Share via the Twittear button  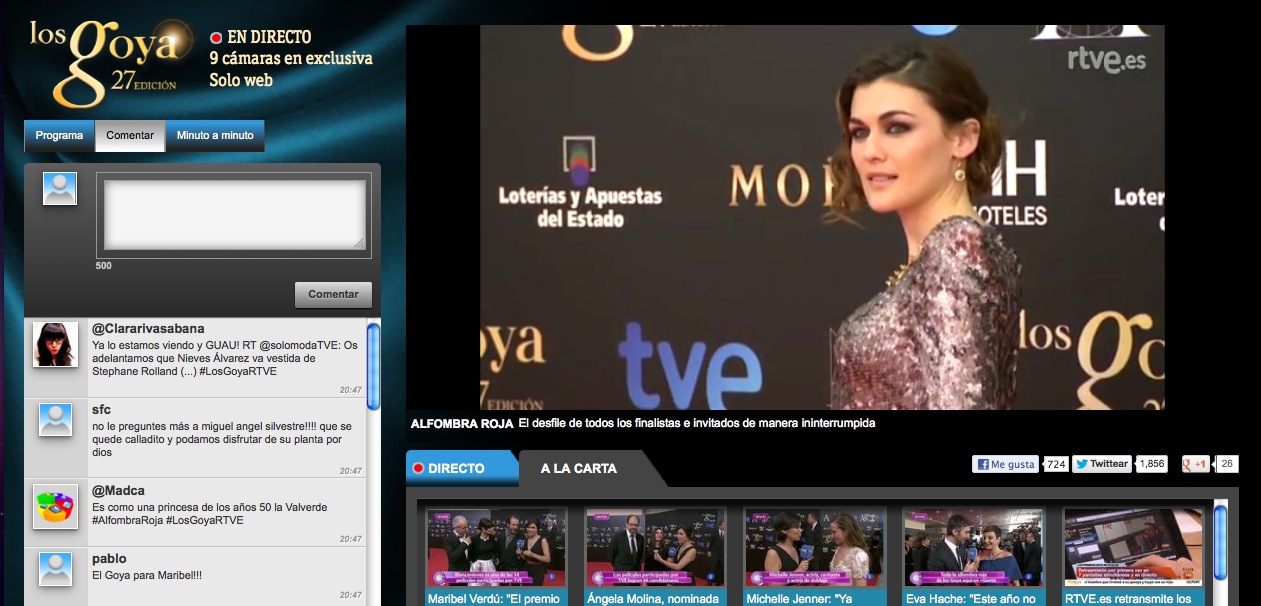click(x=1102, y=464)
